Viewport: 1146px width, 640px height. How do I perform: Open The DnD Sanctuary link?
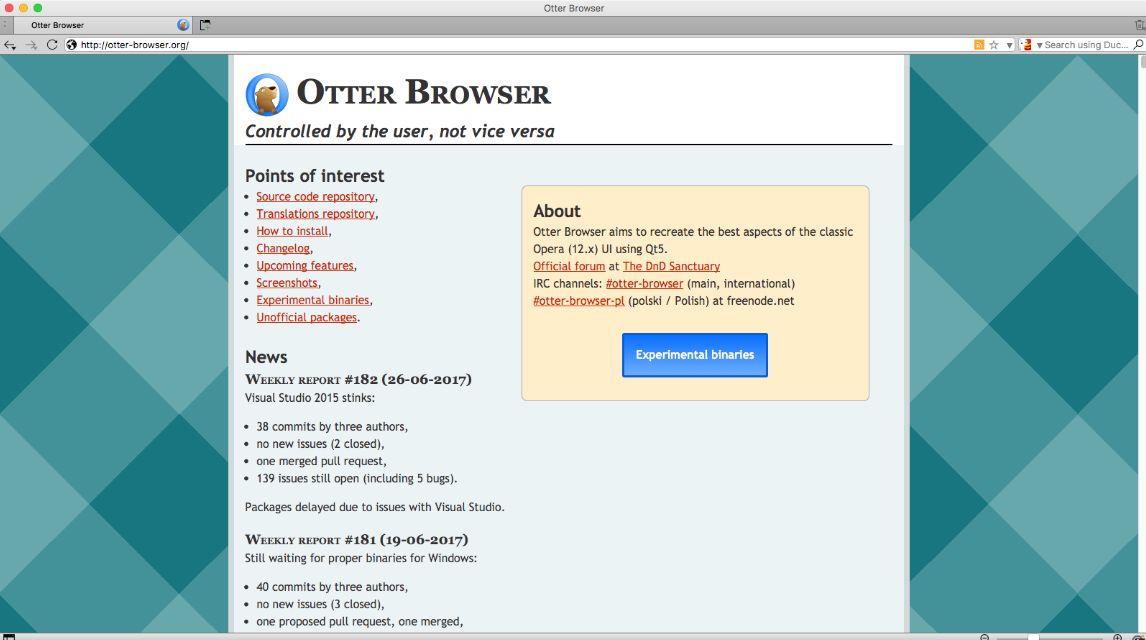click(671, 266)
